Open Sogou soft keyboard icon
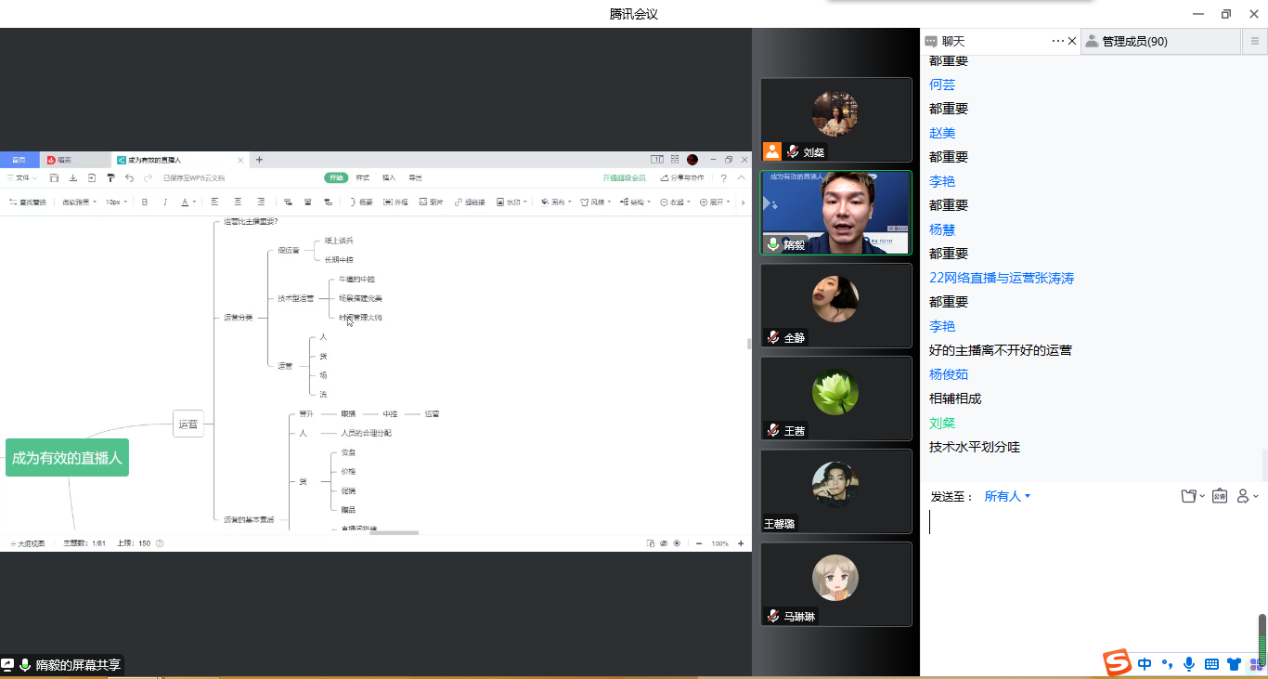Viewport: 1268px width, 679px height. 1211,663
